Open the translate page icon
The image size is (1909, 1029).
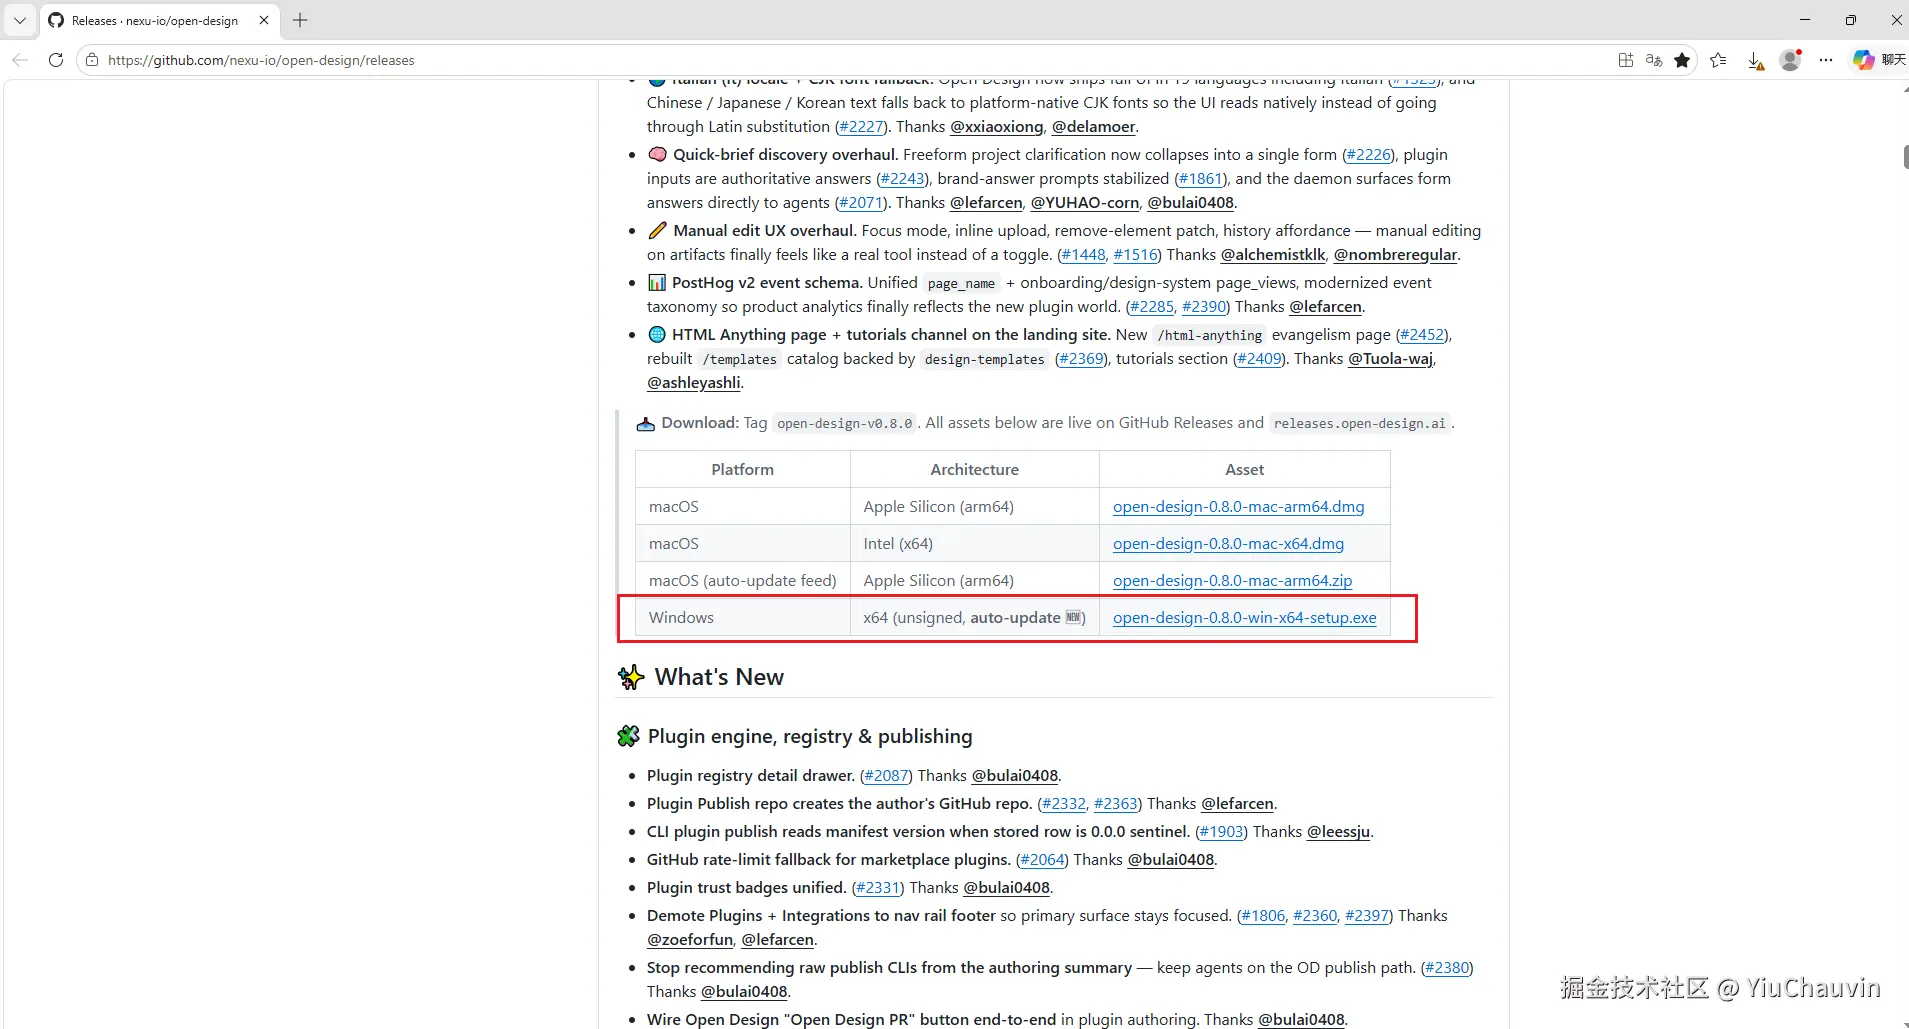click(x=1654, y=60)
